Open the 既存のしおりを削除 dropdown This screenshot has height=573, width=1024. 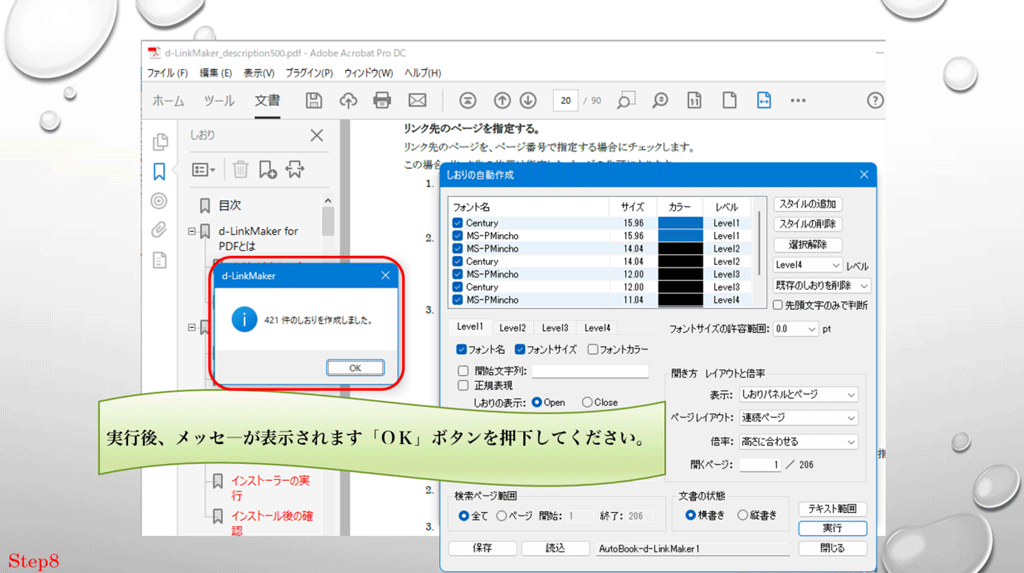(x=822, y=286)
